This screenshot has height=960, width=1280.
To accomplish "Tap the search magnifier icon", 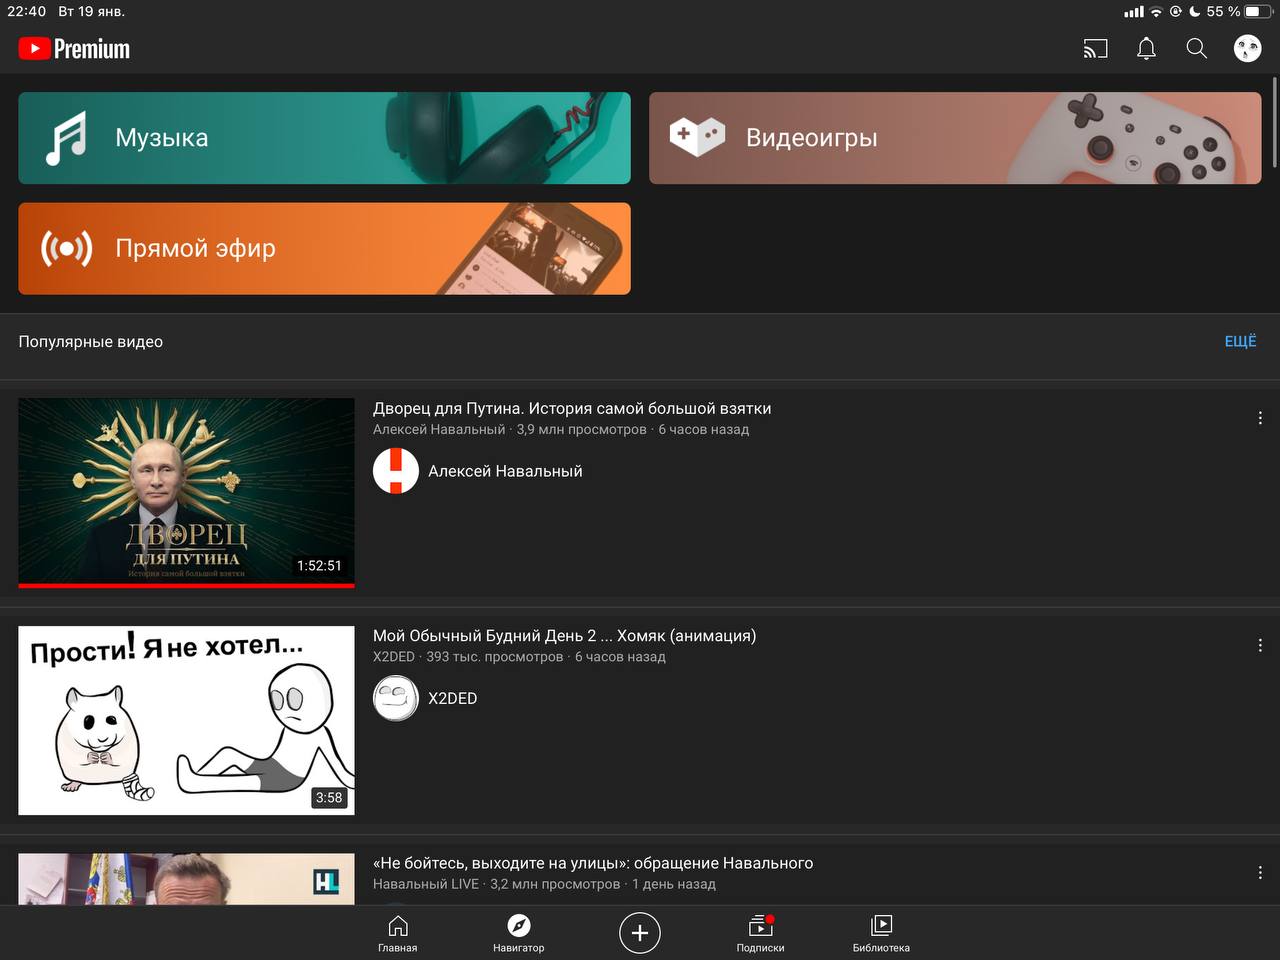I will (1196, 48).
